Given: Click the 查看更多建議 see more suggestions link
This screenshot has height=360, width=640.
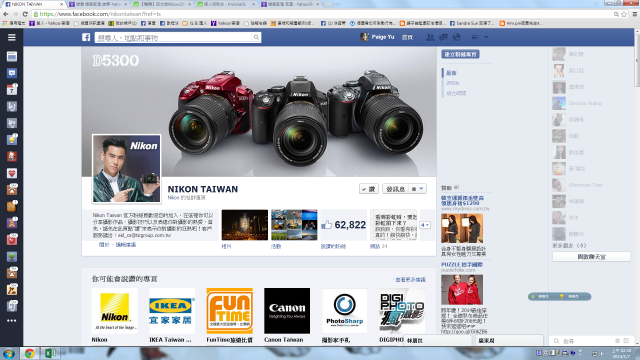Looking at the screenshot, I should click(411, 280).
